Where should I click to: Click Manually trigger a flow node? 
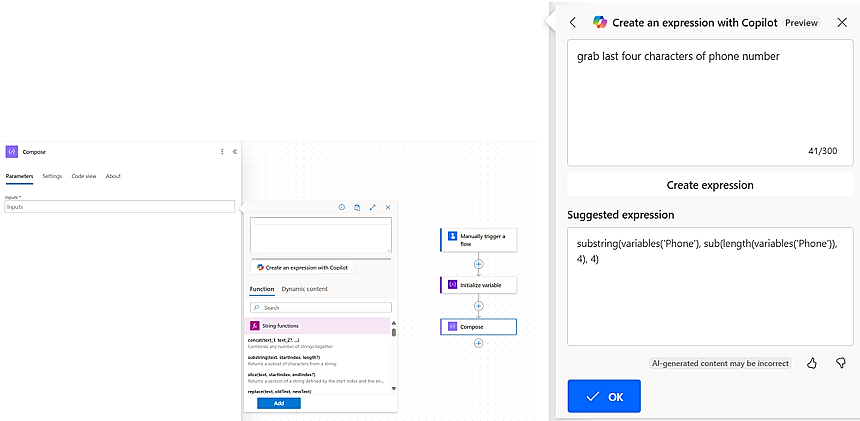click(x=478, y=240)
